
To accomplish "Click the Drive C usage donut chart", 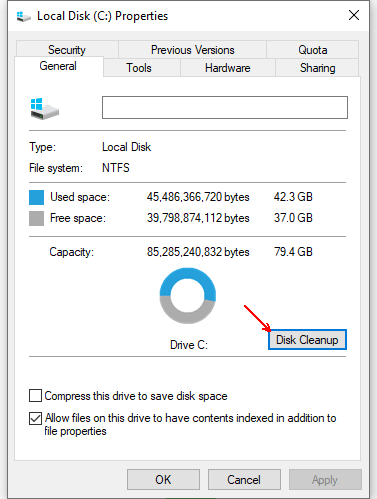I will click(x=188, y=296).
